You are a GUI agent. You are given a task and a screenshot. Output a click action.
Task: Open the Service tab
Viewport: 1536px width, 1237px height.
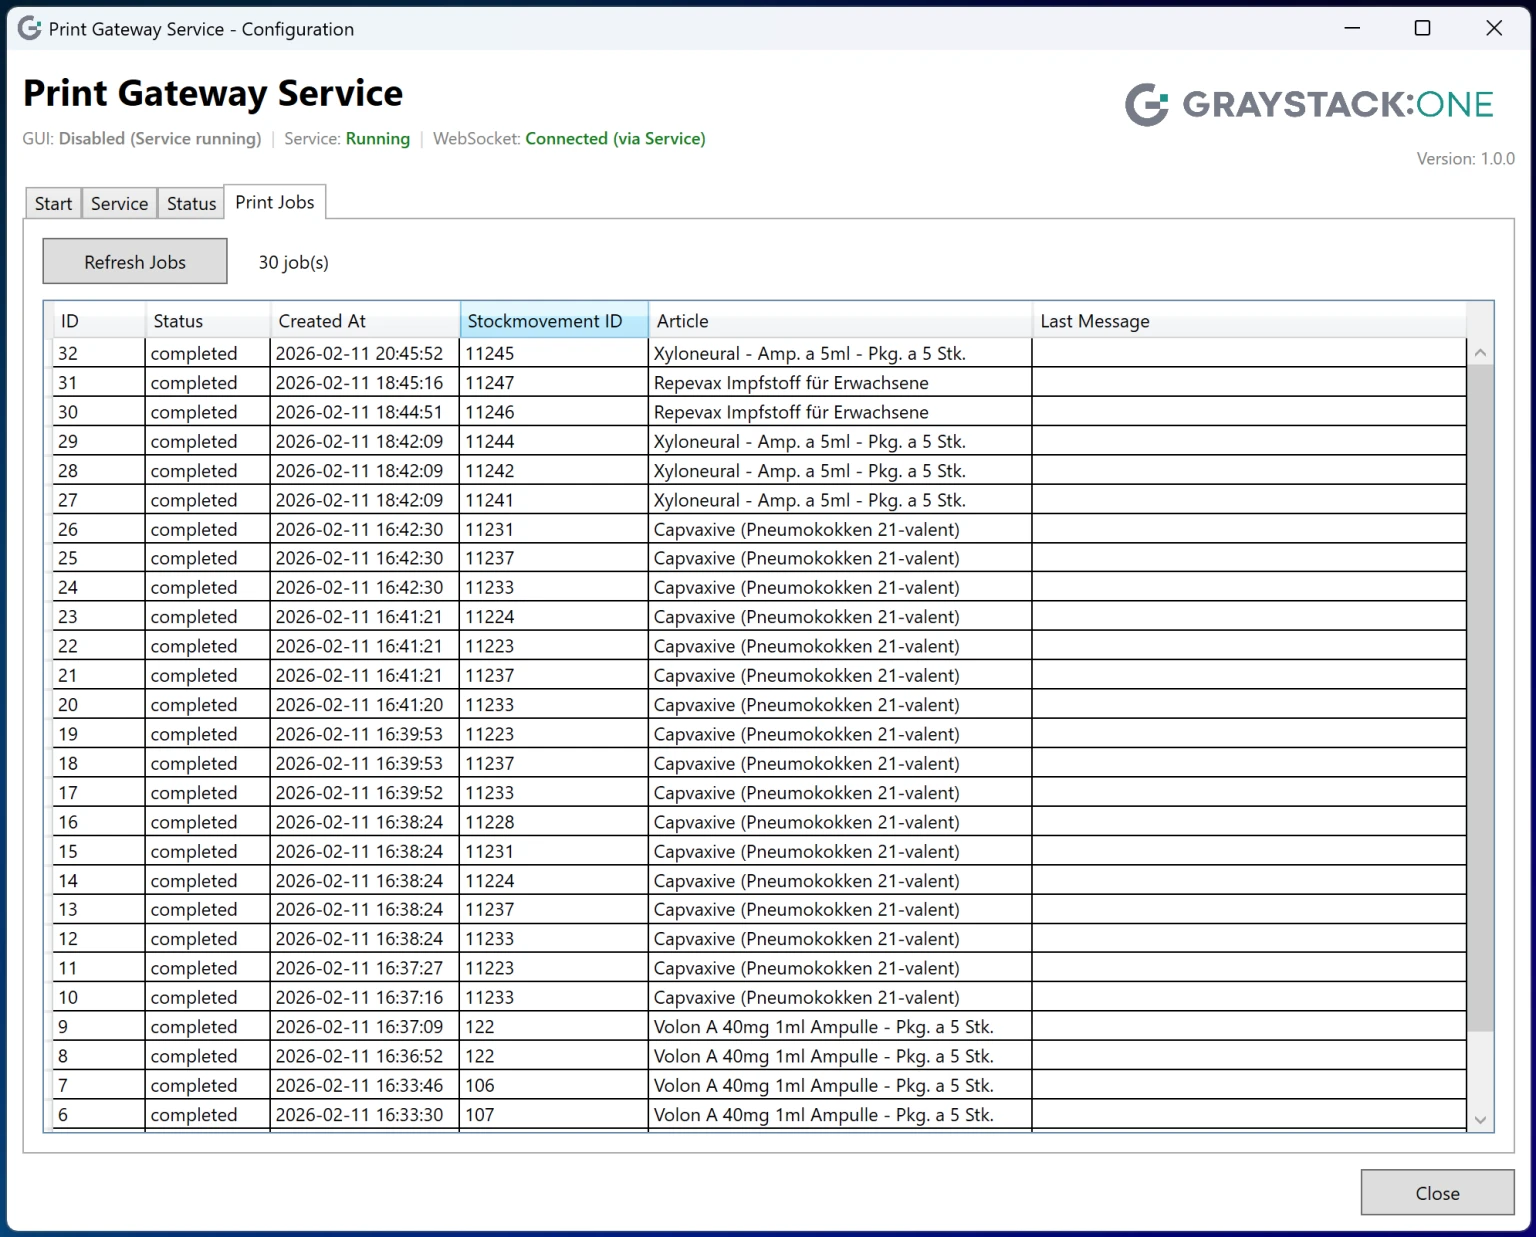tap(119, 204)
